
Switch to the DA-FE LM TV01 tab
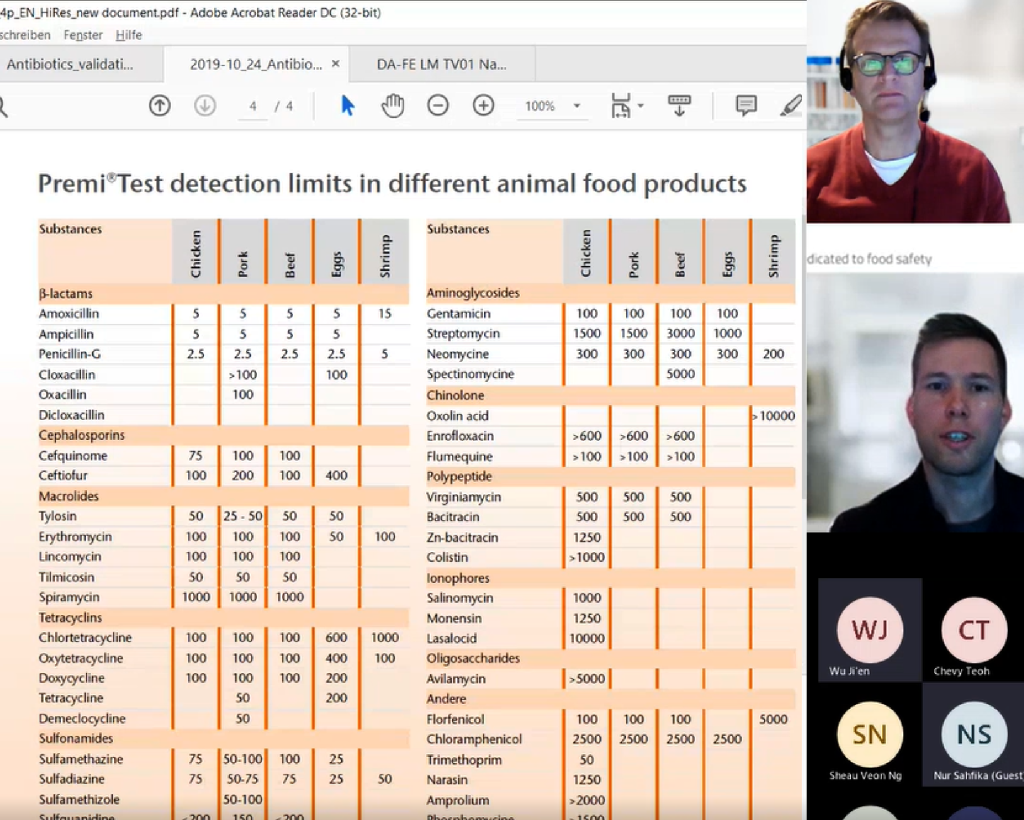pos(441,64)
